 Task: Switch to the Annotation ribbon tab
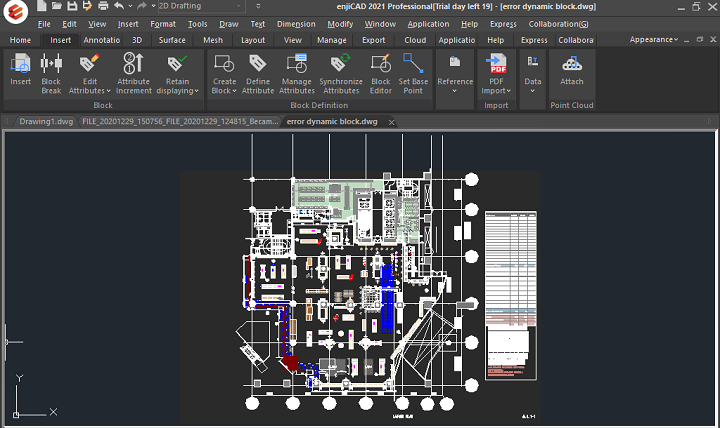(101, 40)
